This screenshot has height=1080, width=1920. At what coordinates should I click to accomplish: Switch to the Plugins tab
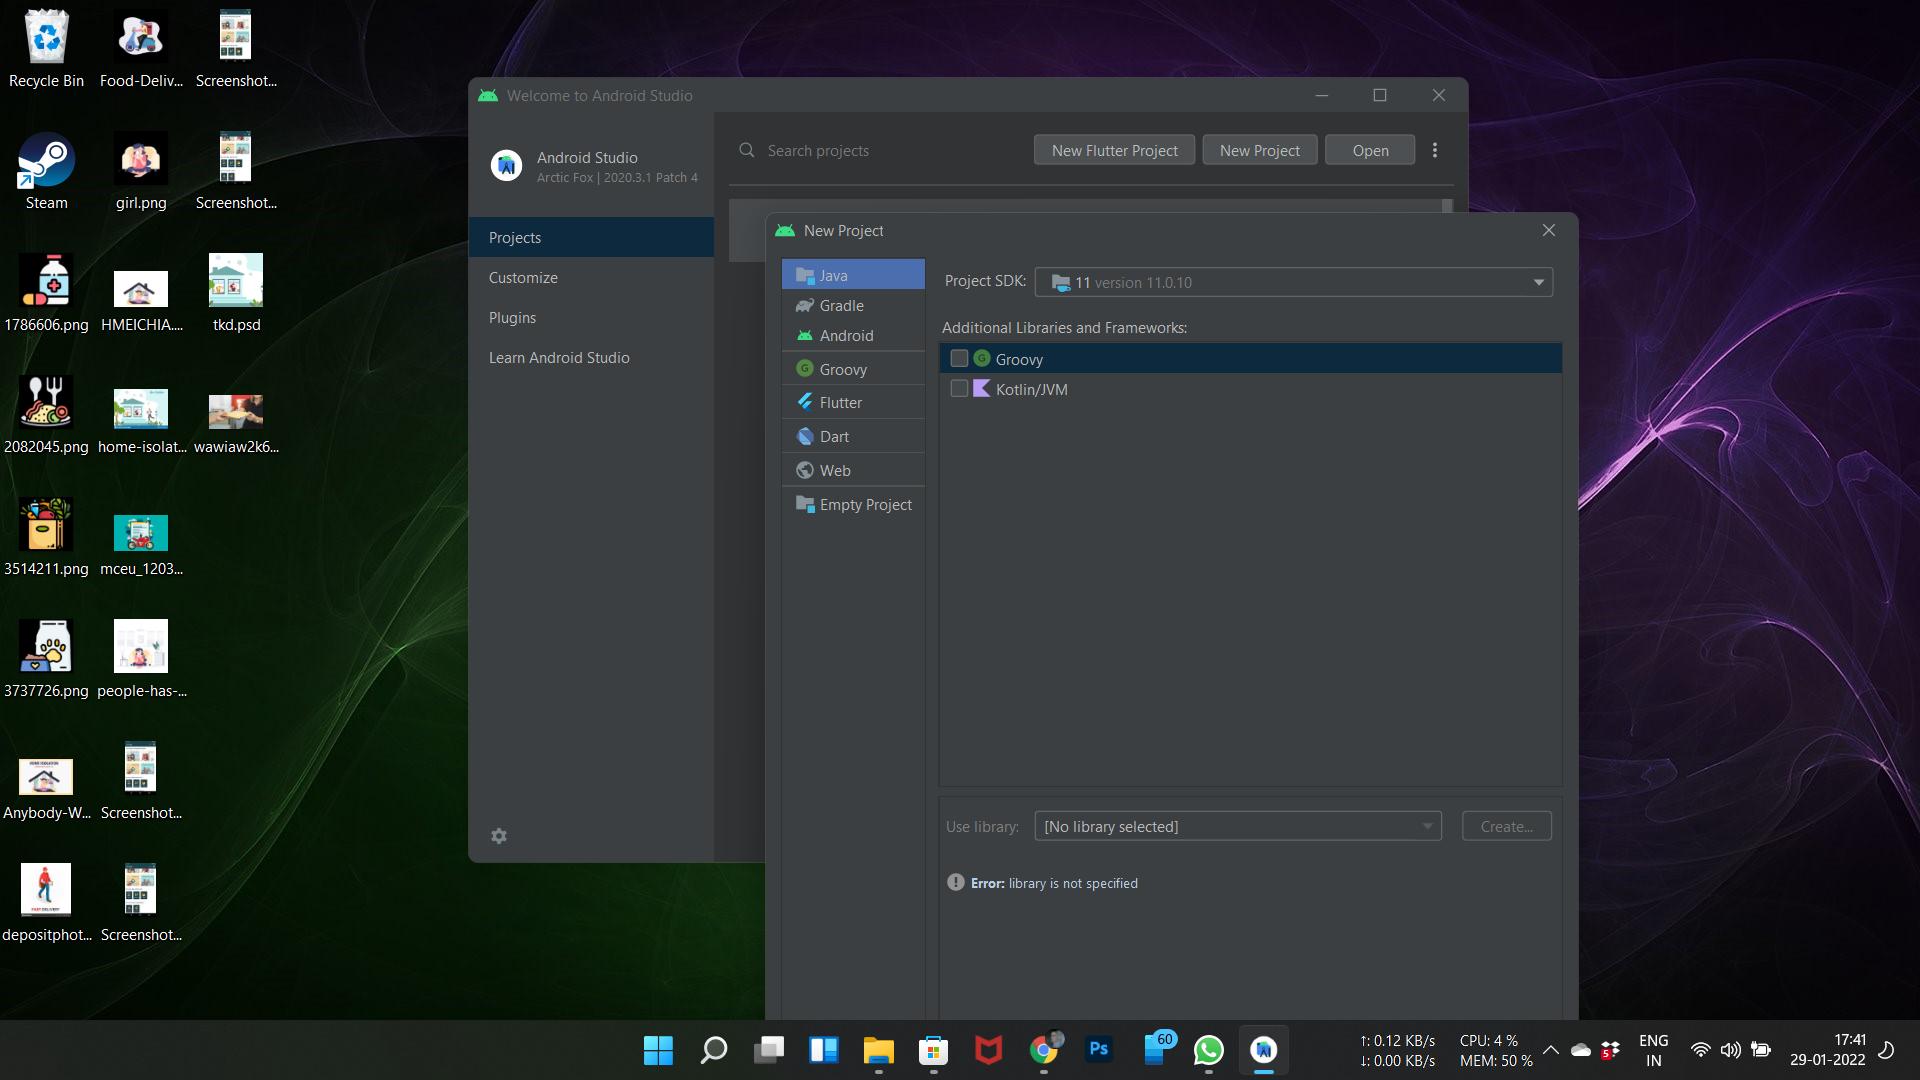[512, 318]
